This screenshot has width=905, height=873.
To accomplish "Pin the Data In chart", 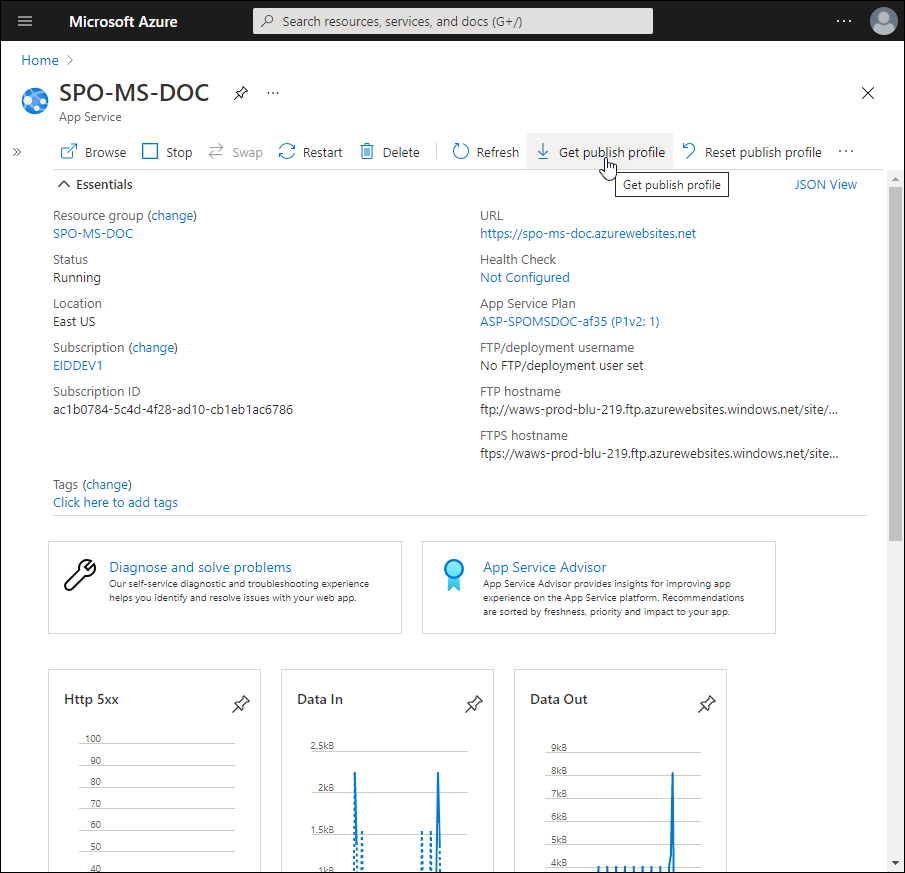I will (x=473, y=705).
